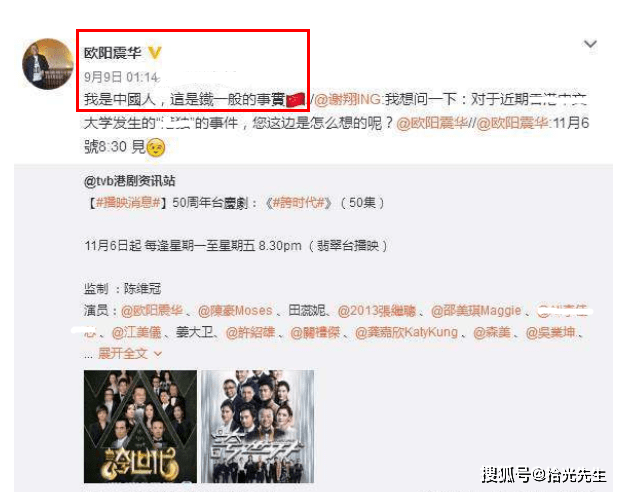The image size is (621, 492).
Task: Open the @吳業坤 mention
Action: tap(550, 332)
